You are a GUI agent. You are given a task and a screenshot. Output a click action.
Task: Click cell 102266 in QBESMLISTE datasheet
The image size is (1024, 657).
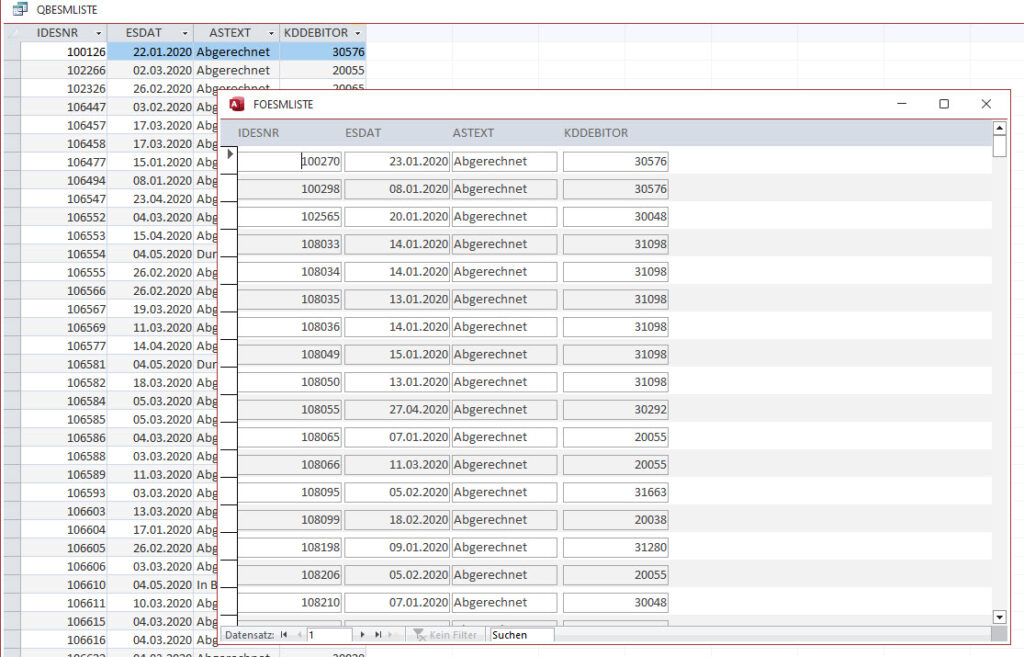pos(64,70)
